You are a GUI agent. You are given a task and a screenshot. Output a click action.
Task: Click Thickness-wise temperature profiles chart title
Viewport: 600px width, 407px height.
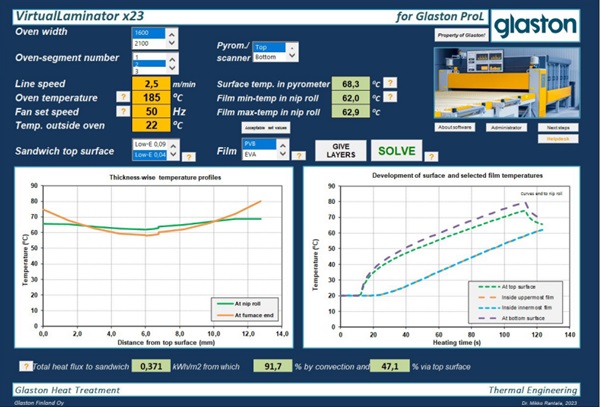[165, 177]
